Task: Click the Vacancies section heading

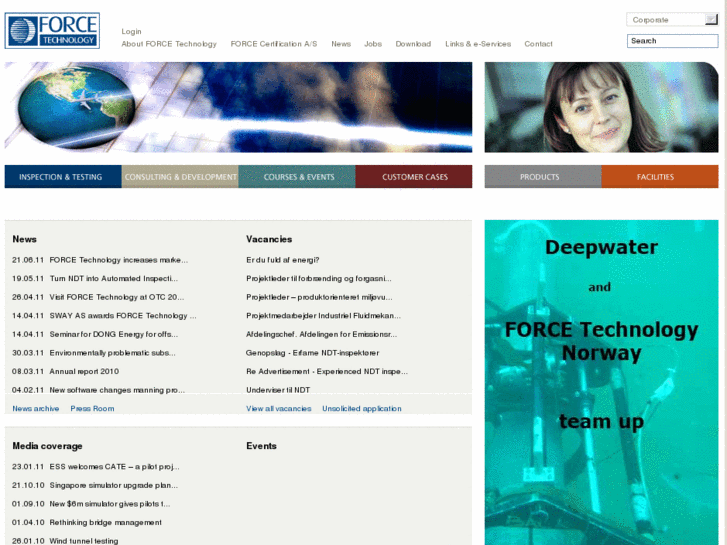Action: click(269, 239)
